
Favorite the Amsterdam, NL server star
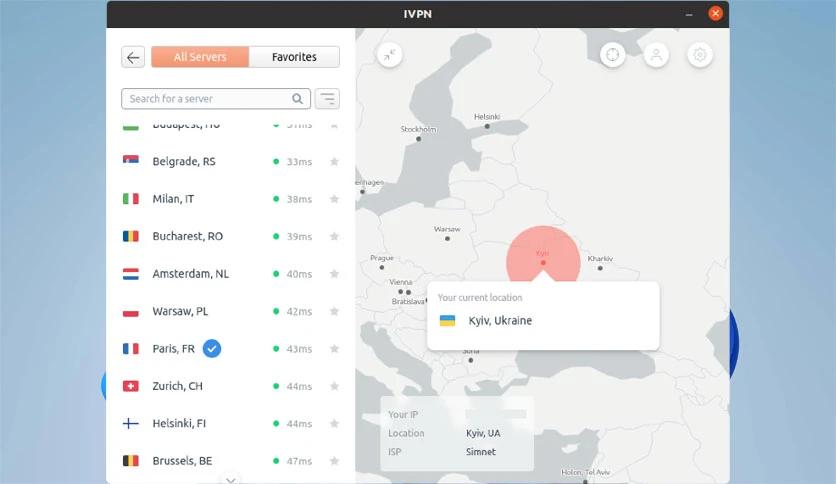coord(334,273)
